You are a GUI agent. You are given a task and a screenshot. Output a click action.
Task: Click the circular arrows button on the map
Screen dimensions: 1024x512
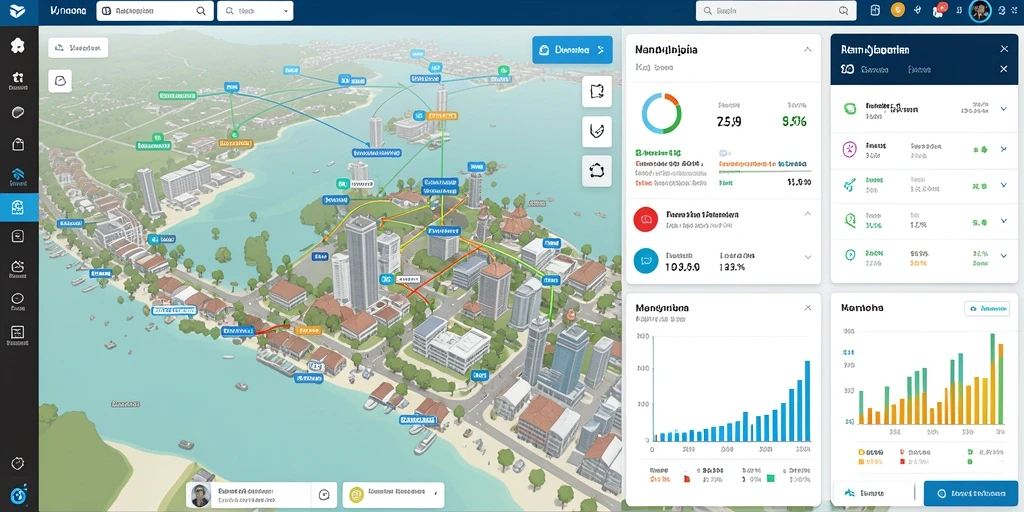click(597, 171)
